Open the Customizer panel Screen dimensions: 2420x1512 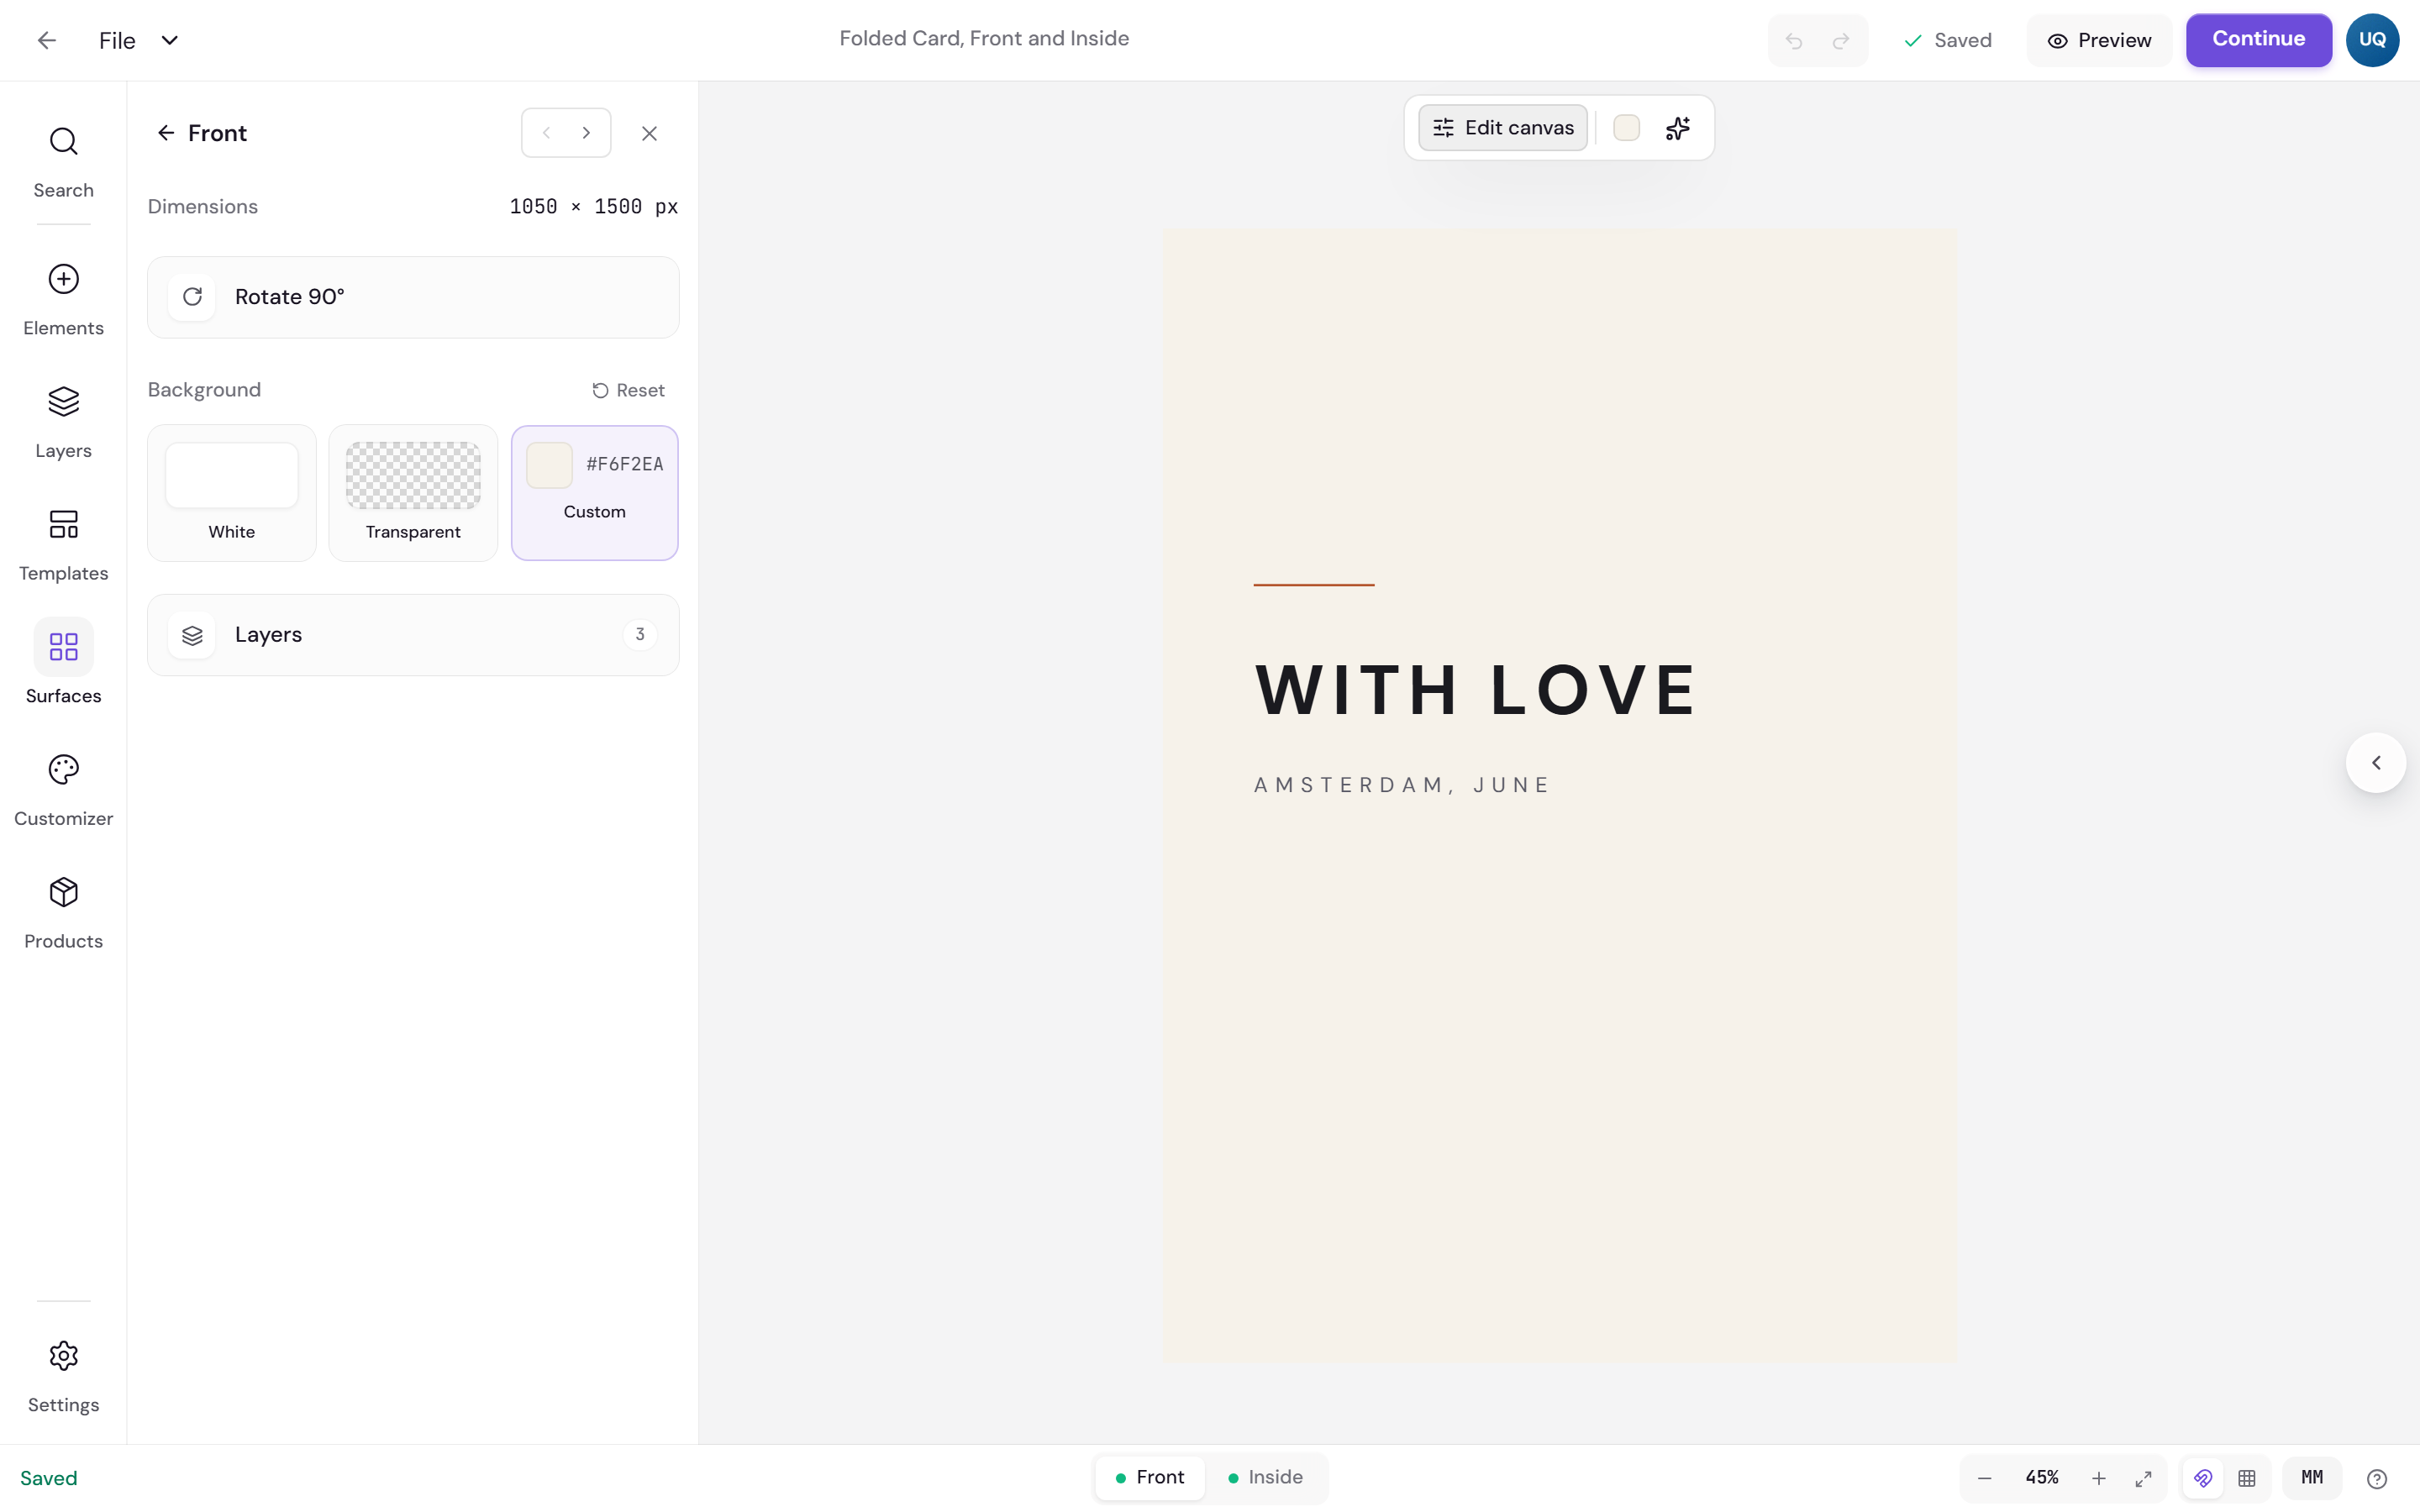point(63,790)
